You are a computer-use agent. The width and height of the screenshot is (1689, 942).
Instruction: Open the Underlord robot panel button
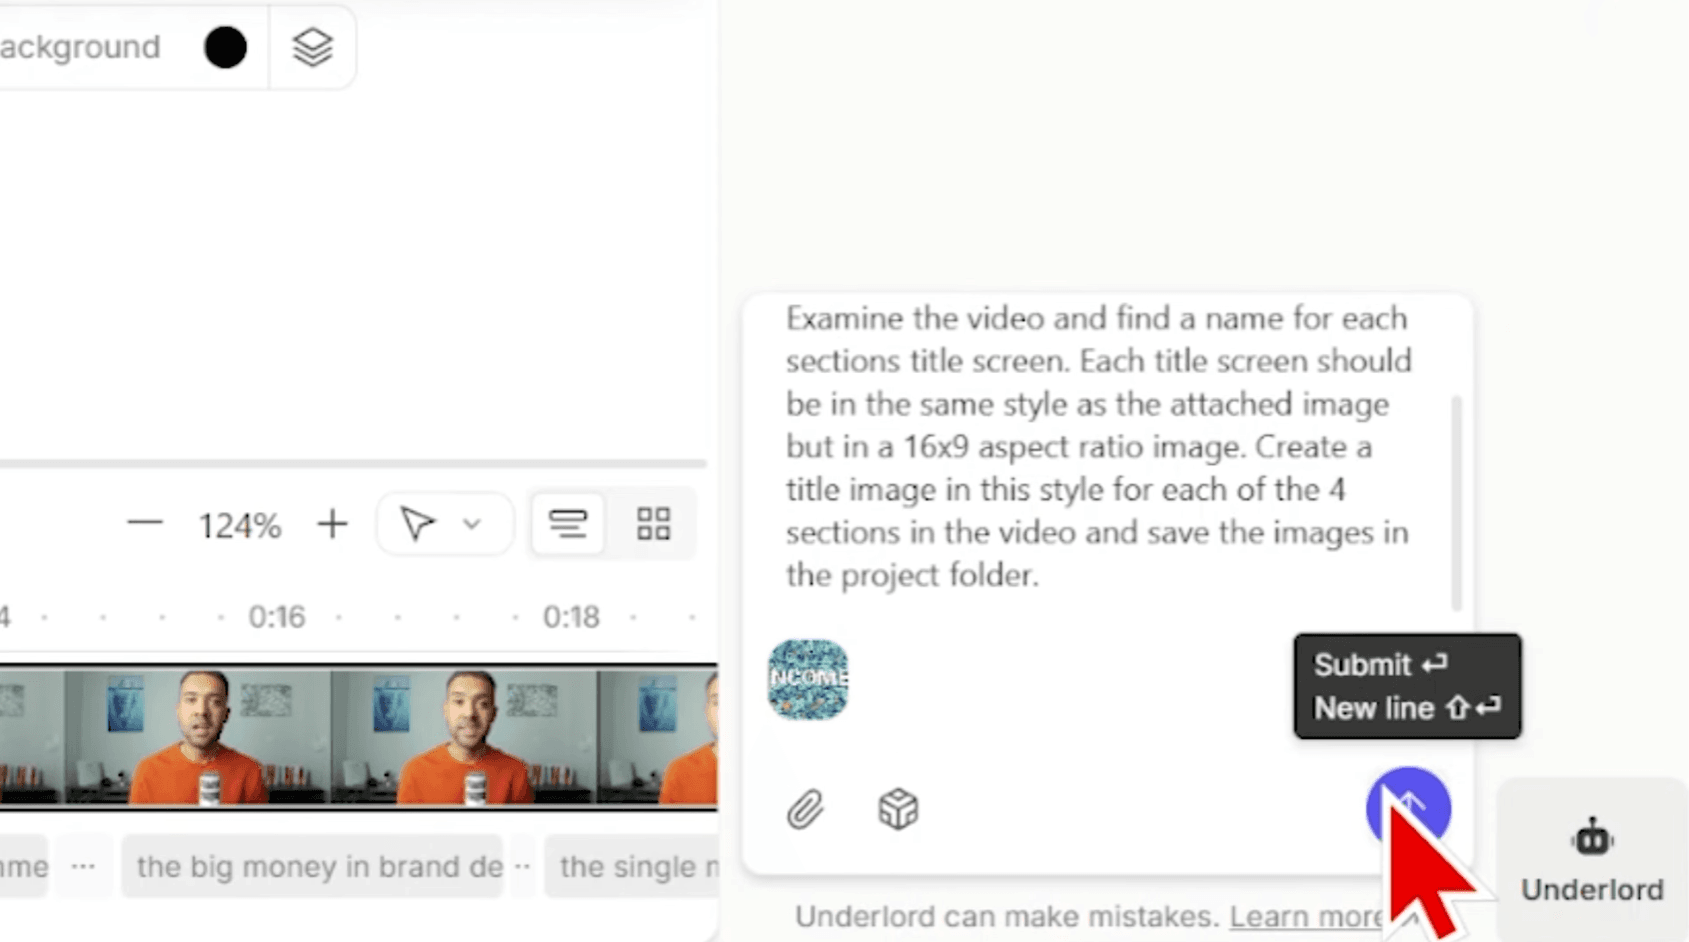[x=1592, y=860]
